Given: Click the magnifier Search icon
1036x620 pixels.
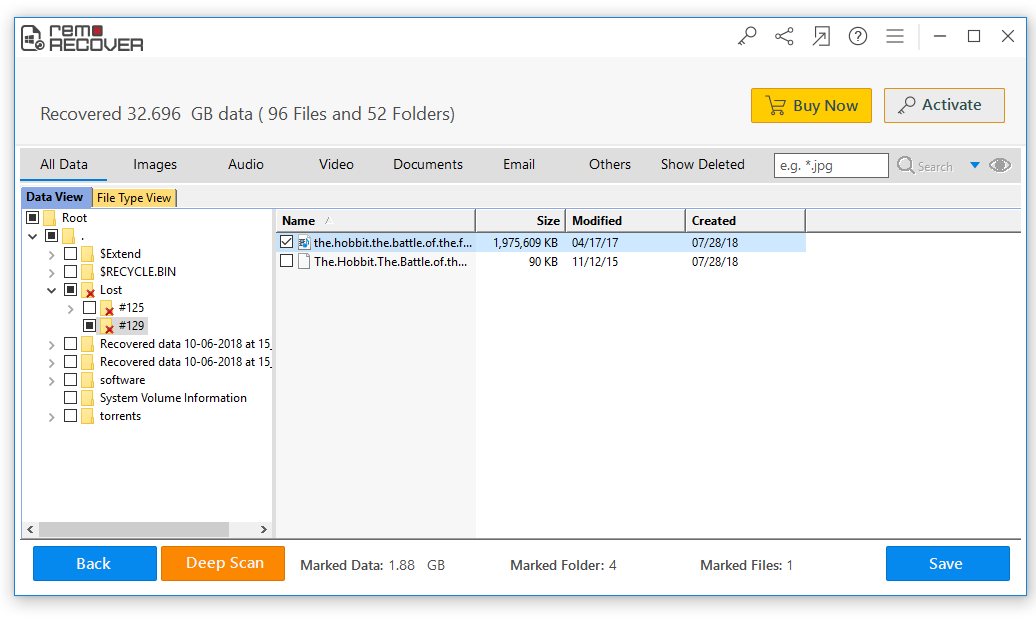Looking at the screenshot, I should click(x=905, y=165).
